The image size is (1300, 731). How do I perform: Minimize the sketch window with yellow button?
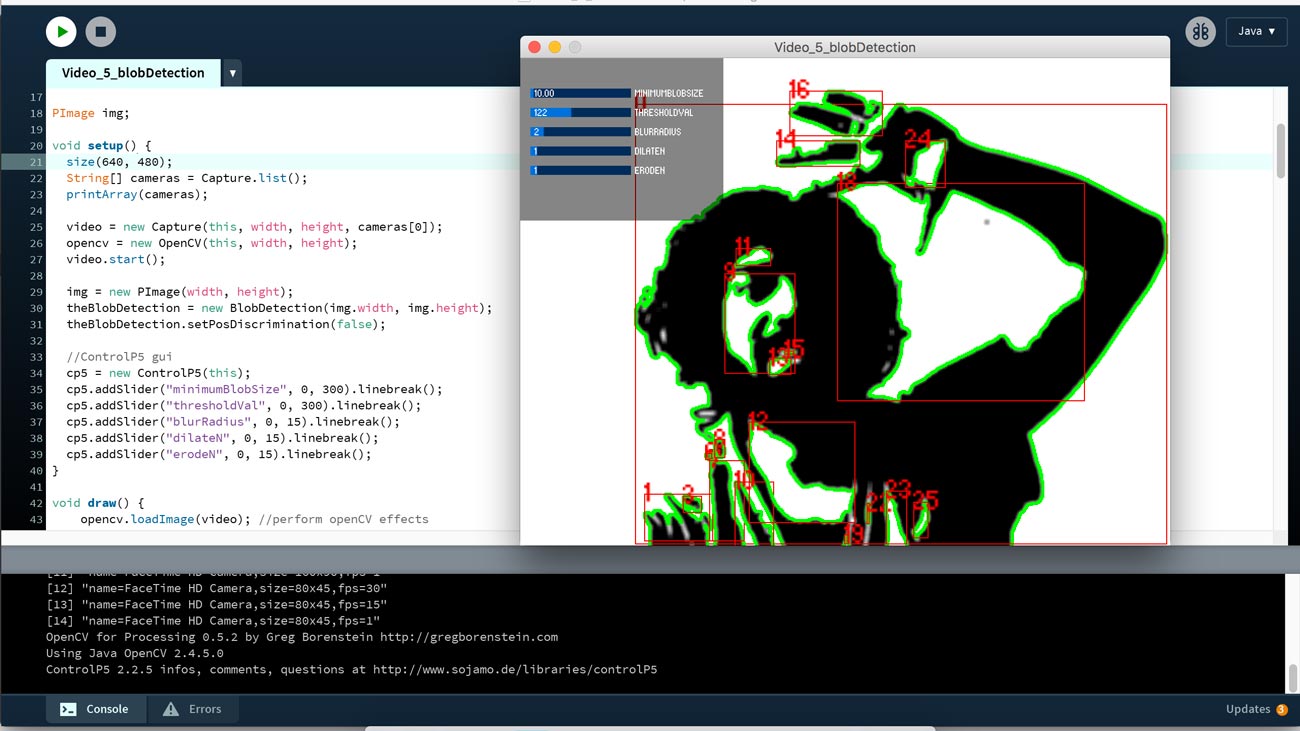pyautogui.click(x=554, y=47)
